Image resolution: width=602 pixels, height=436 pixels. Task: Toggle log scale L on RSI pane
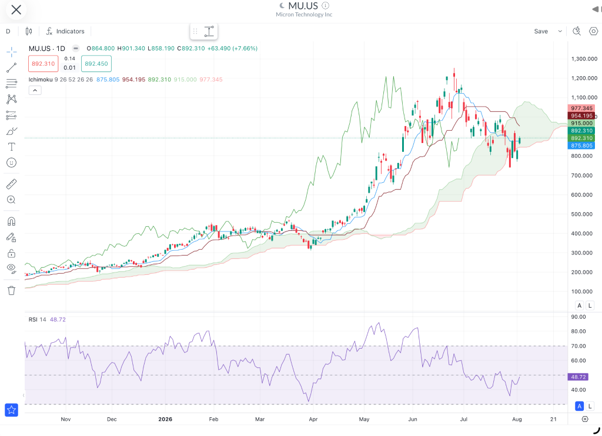pyautogui.click(x=590, y=406)
